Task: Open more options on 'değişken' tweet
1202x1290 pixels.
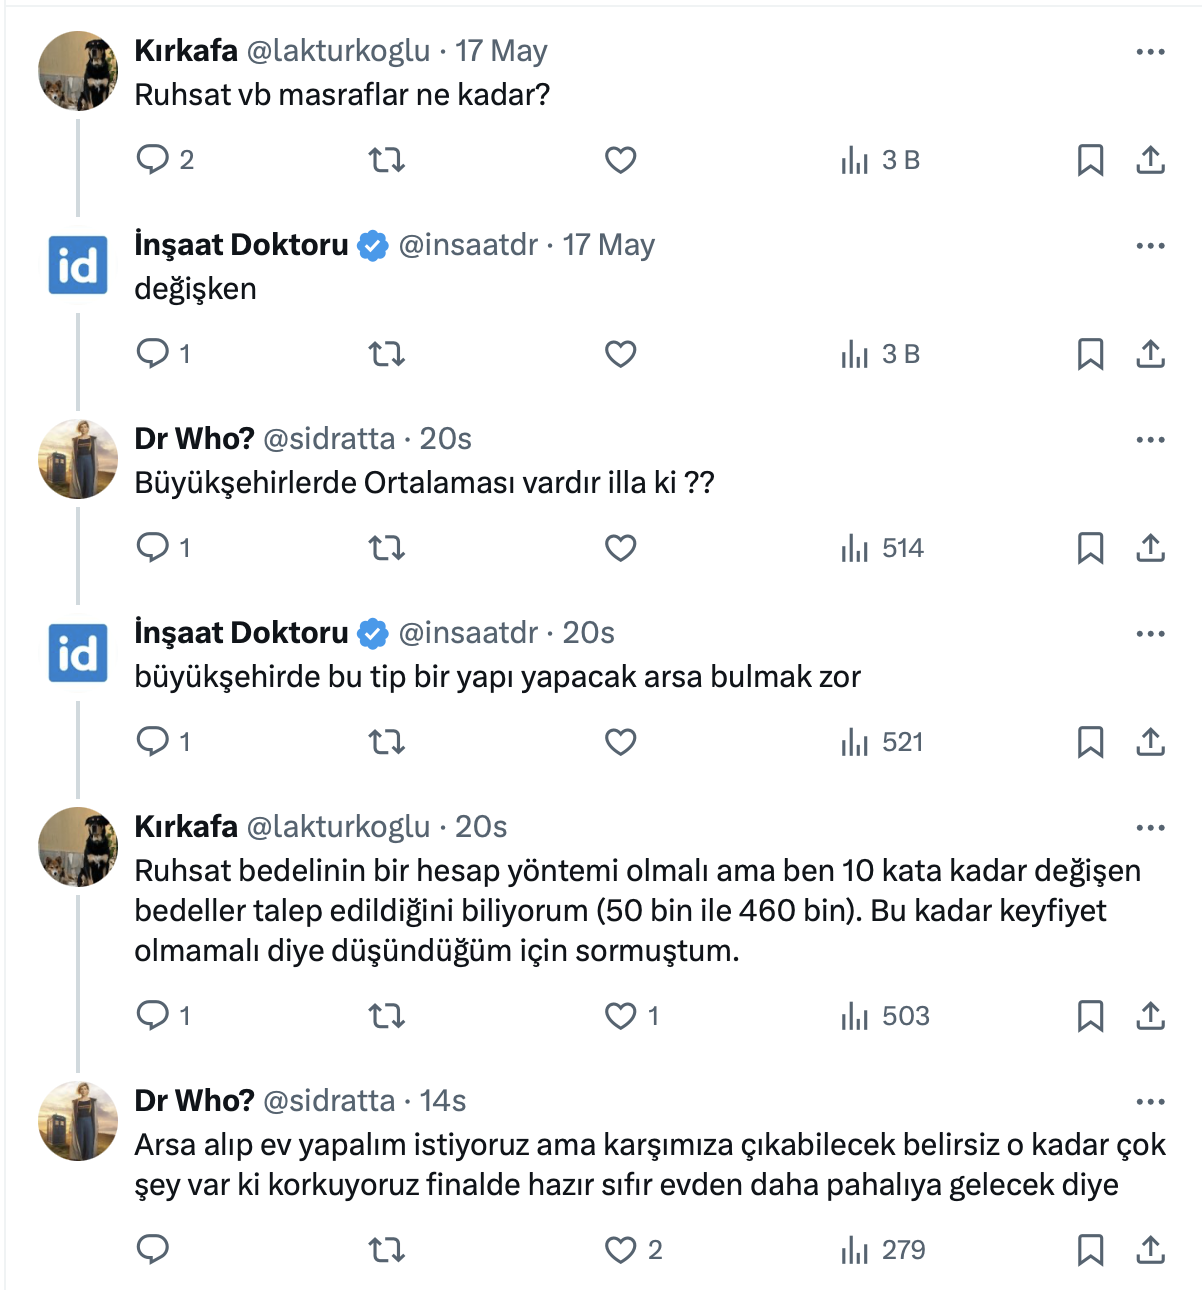Action: 1150,245
